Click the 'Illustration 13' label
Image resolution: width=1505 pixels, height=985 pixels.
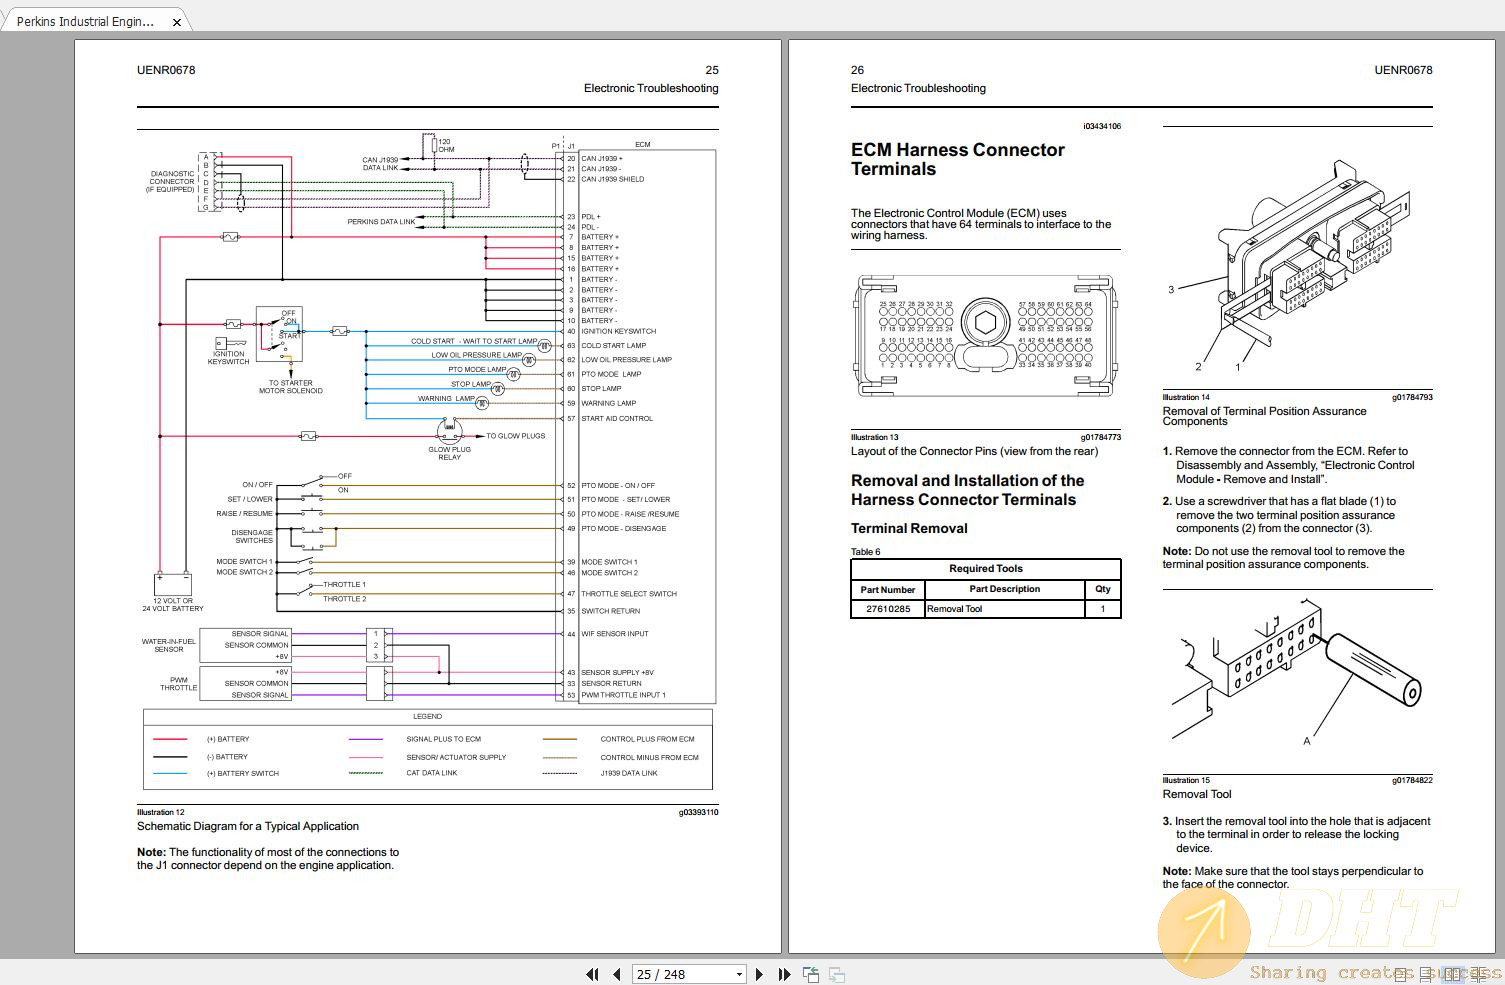pos(875,437)
